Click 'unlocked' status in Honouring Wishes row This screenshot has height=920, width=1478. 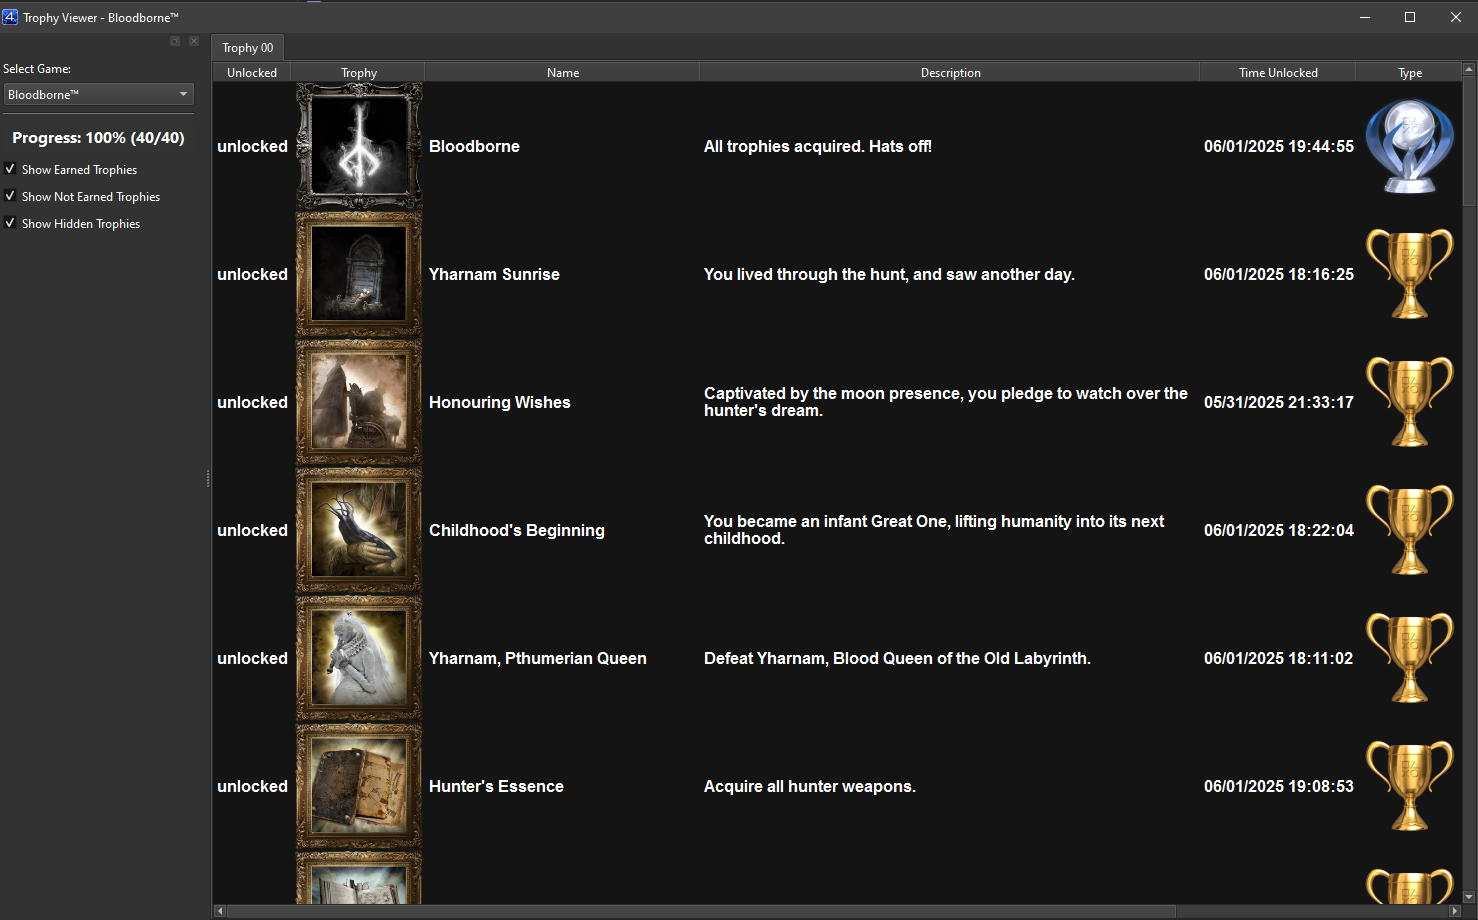pos(252,402)
